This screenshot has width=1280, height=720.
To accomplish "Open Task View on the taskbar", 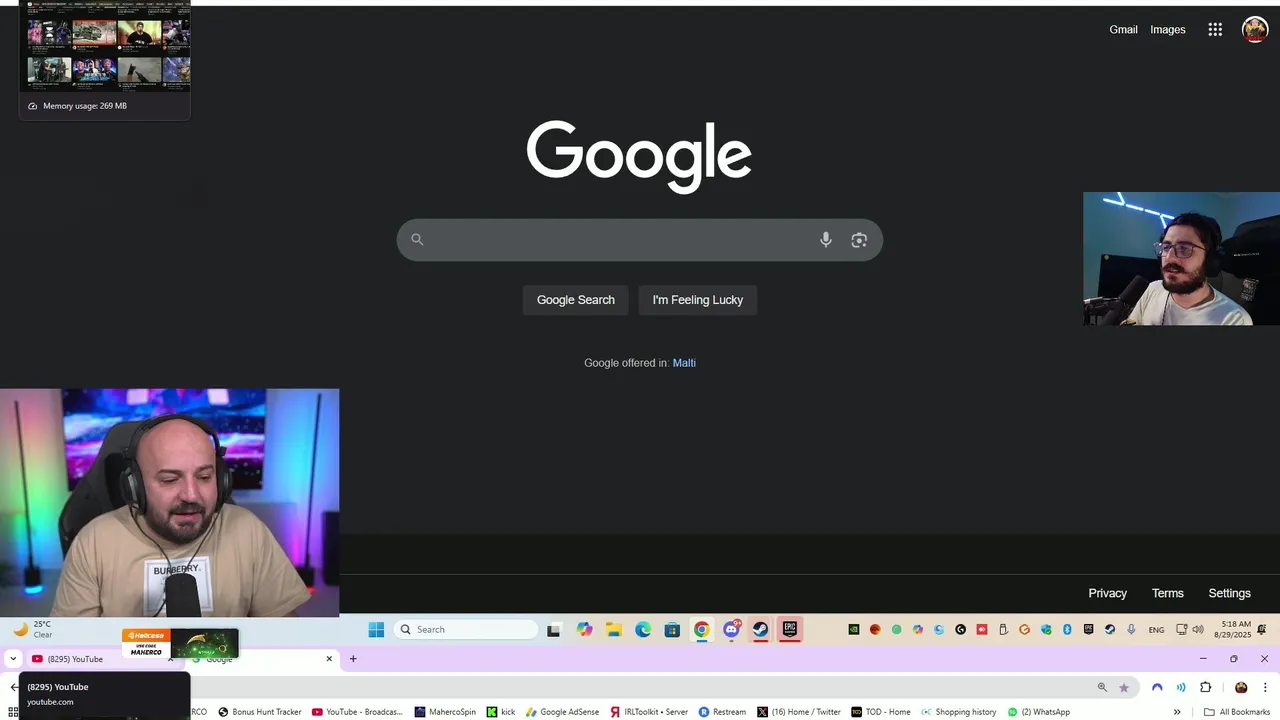I will (x=554, y=629).
